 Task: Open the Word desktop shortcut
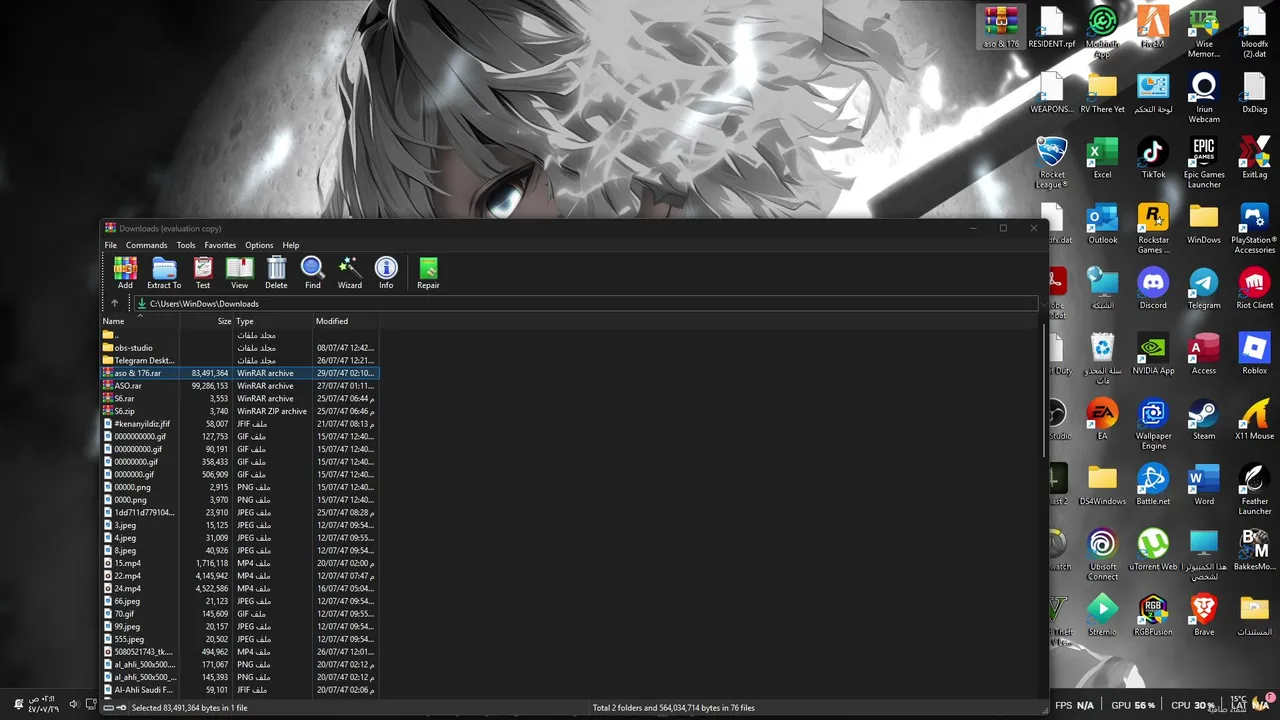click(x=1204, y=484)
